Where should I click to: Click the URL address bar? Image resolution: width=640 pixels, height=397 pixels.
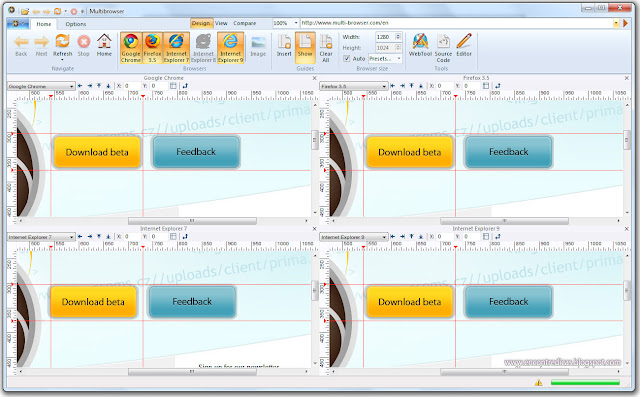tap(457, 23)
